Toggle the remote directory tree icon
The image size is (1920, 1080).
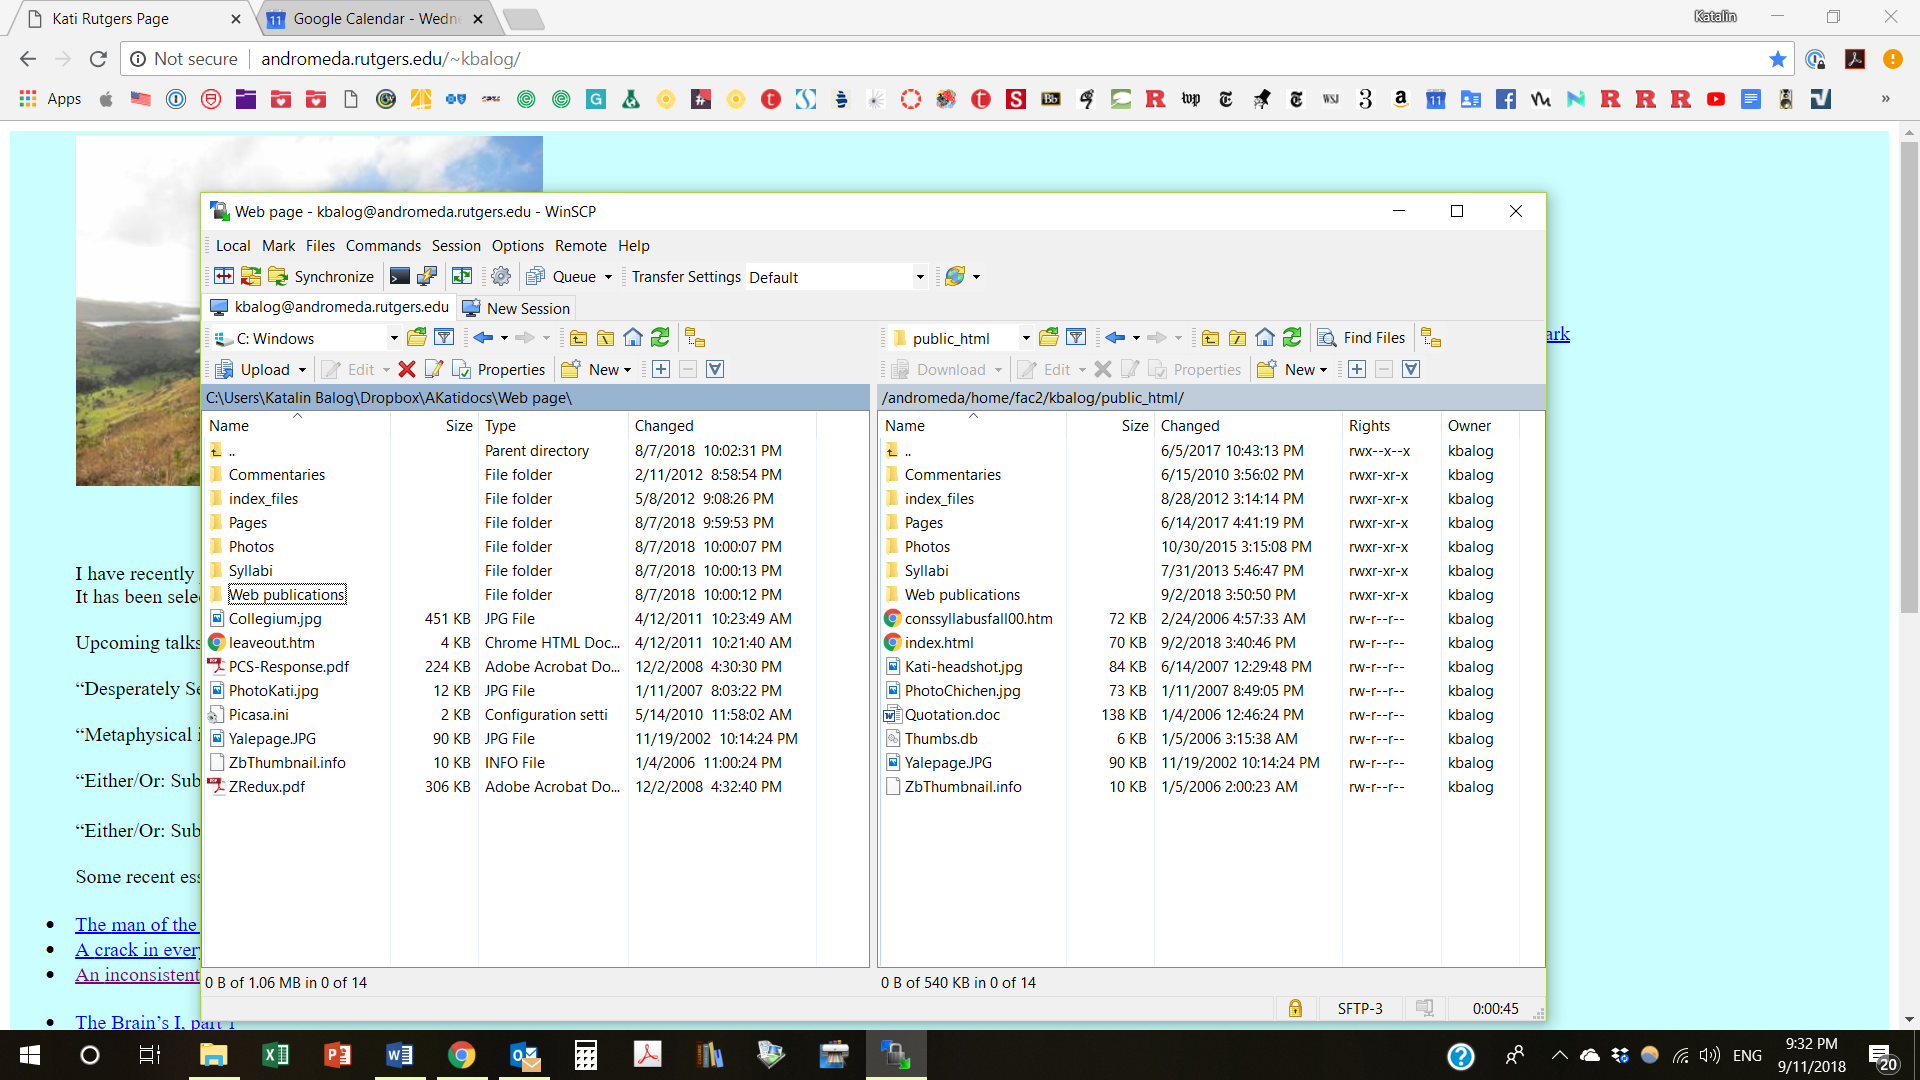pyautogui.click(x=1431, y=338)
